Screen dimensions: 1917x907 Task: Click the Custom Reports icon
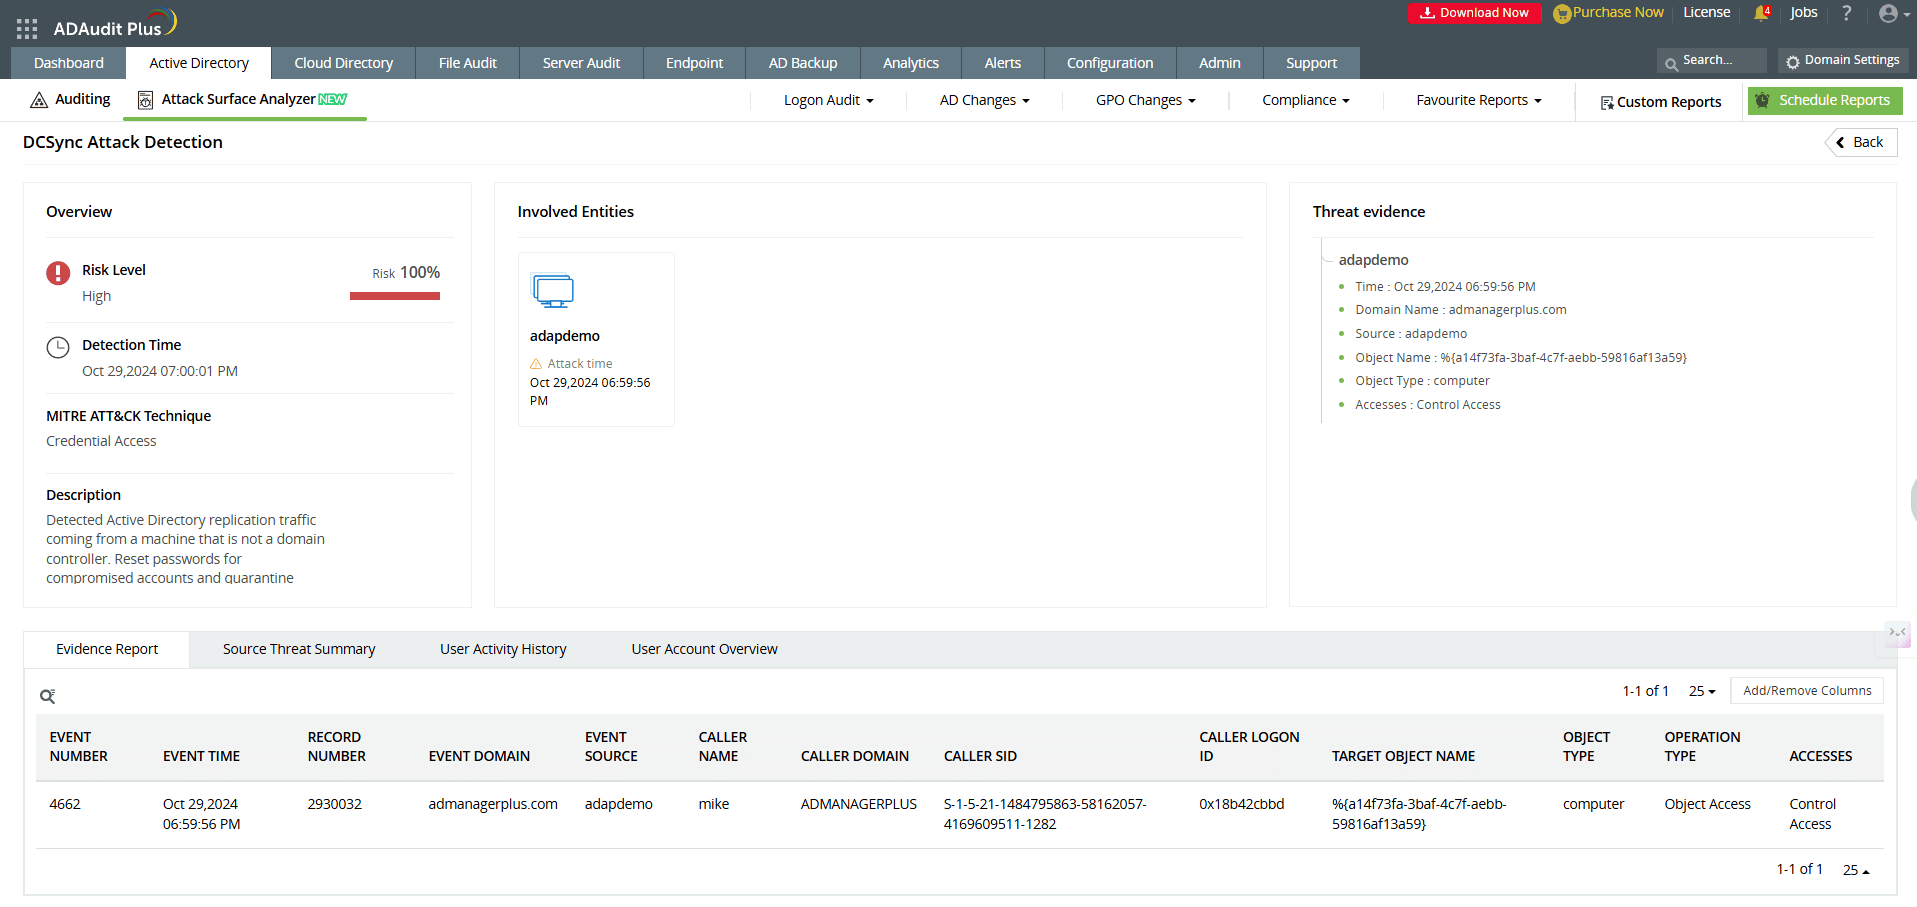tap(1606, 103)
